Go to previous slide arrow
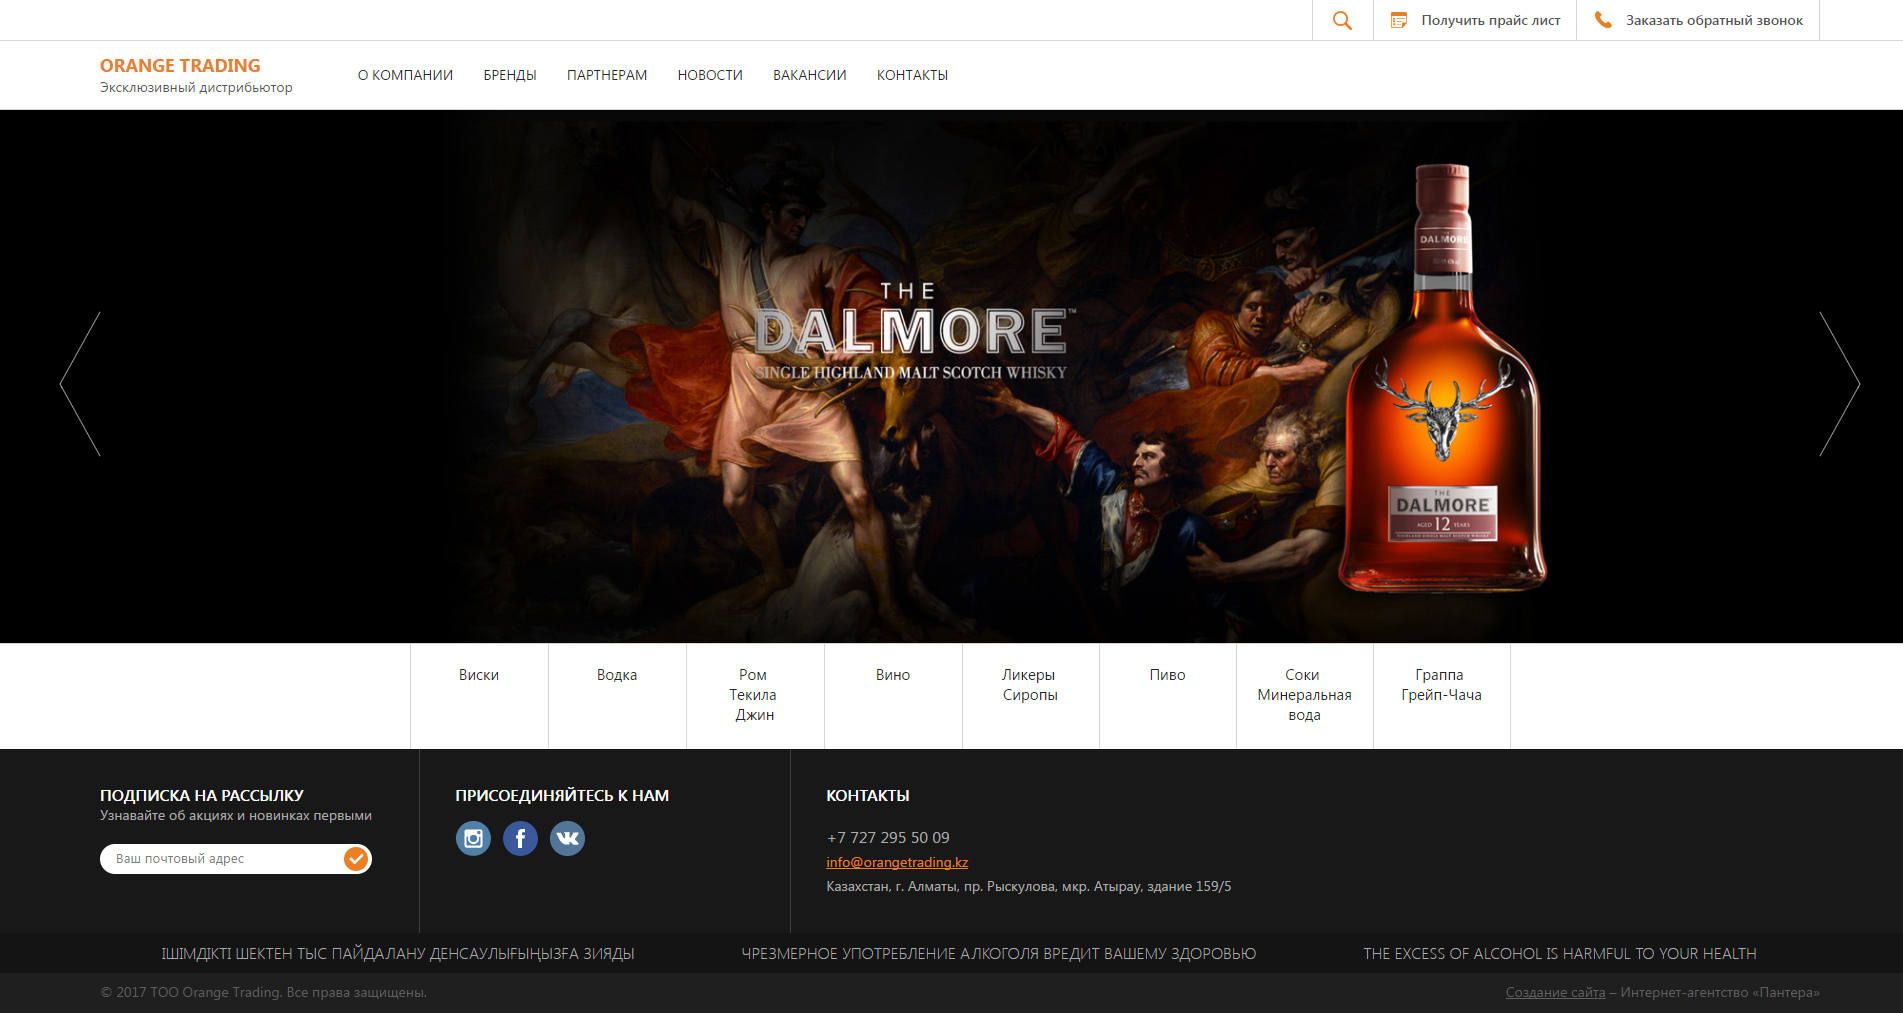1903x1013 pixels. pos(80,384)
